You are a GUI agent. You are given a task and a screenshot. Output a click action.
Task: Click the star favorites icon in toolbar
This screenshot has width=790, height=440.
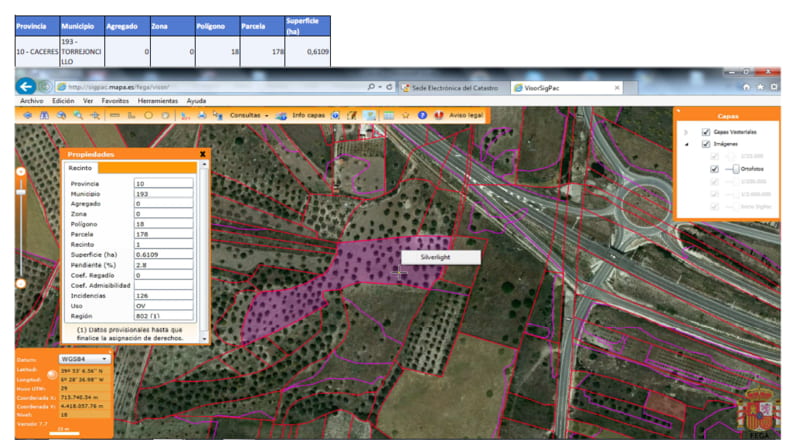click(406, 115)
